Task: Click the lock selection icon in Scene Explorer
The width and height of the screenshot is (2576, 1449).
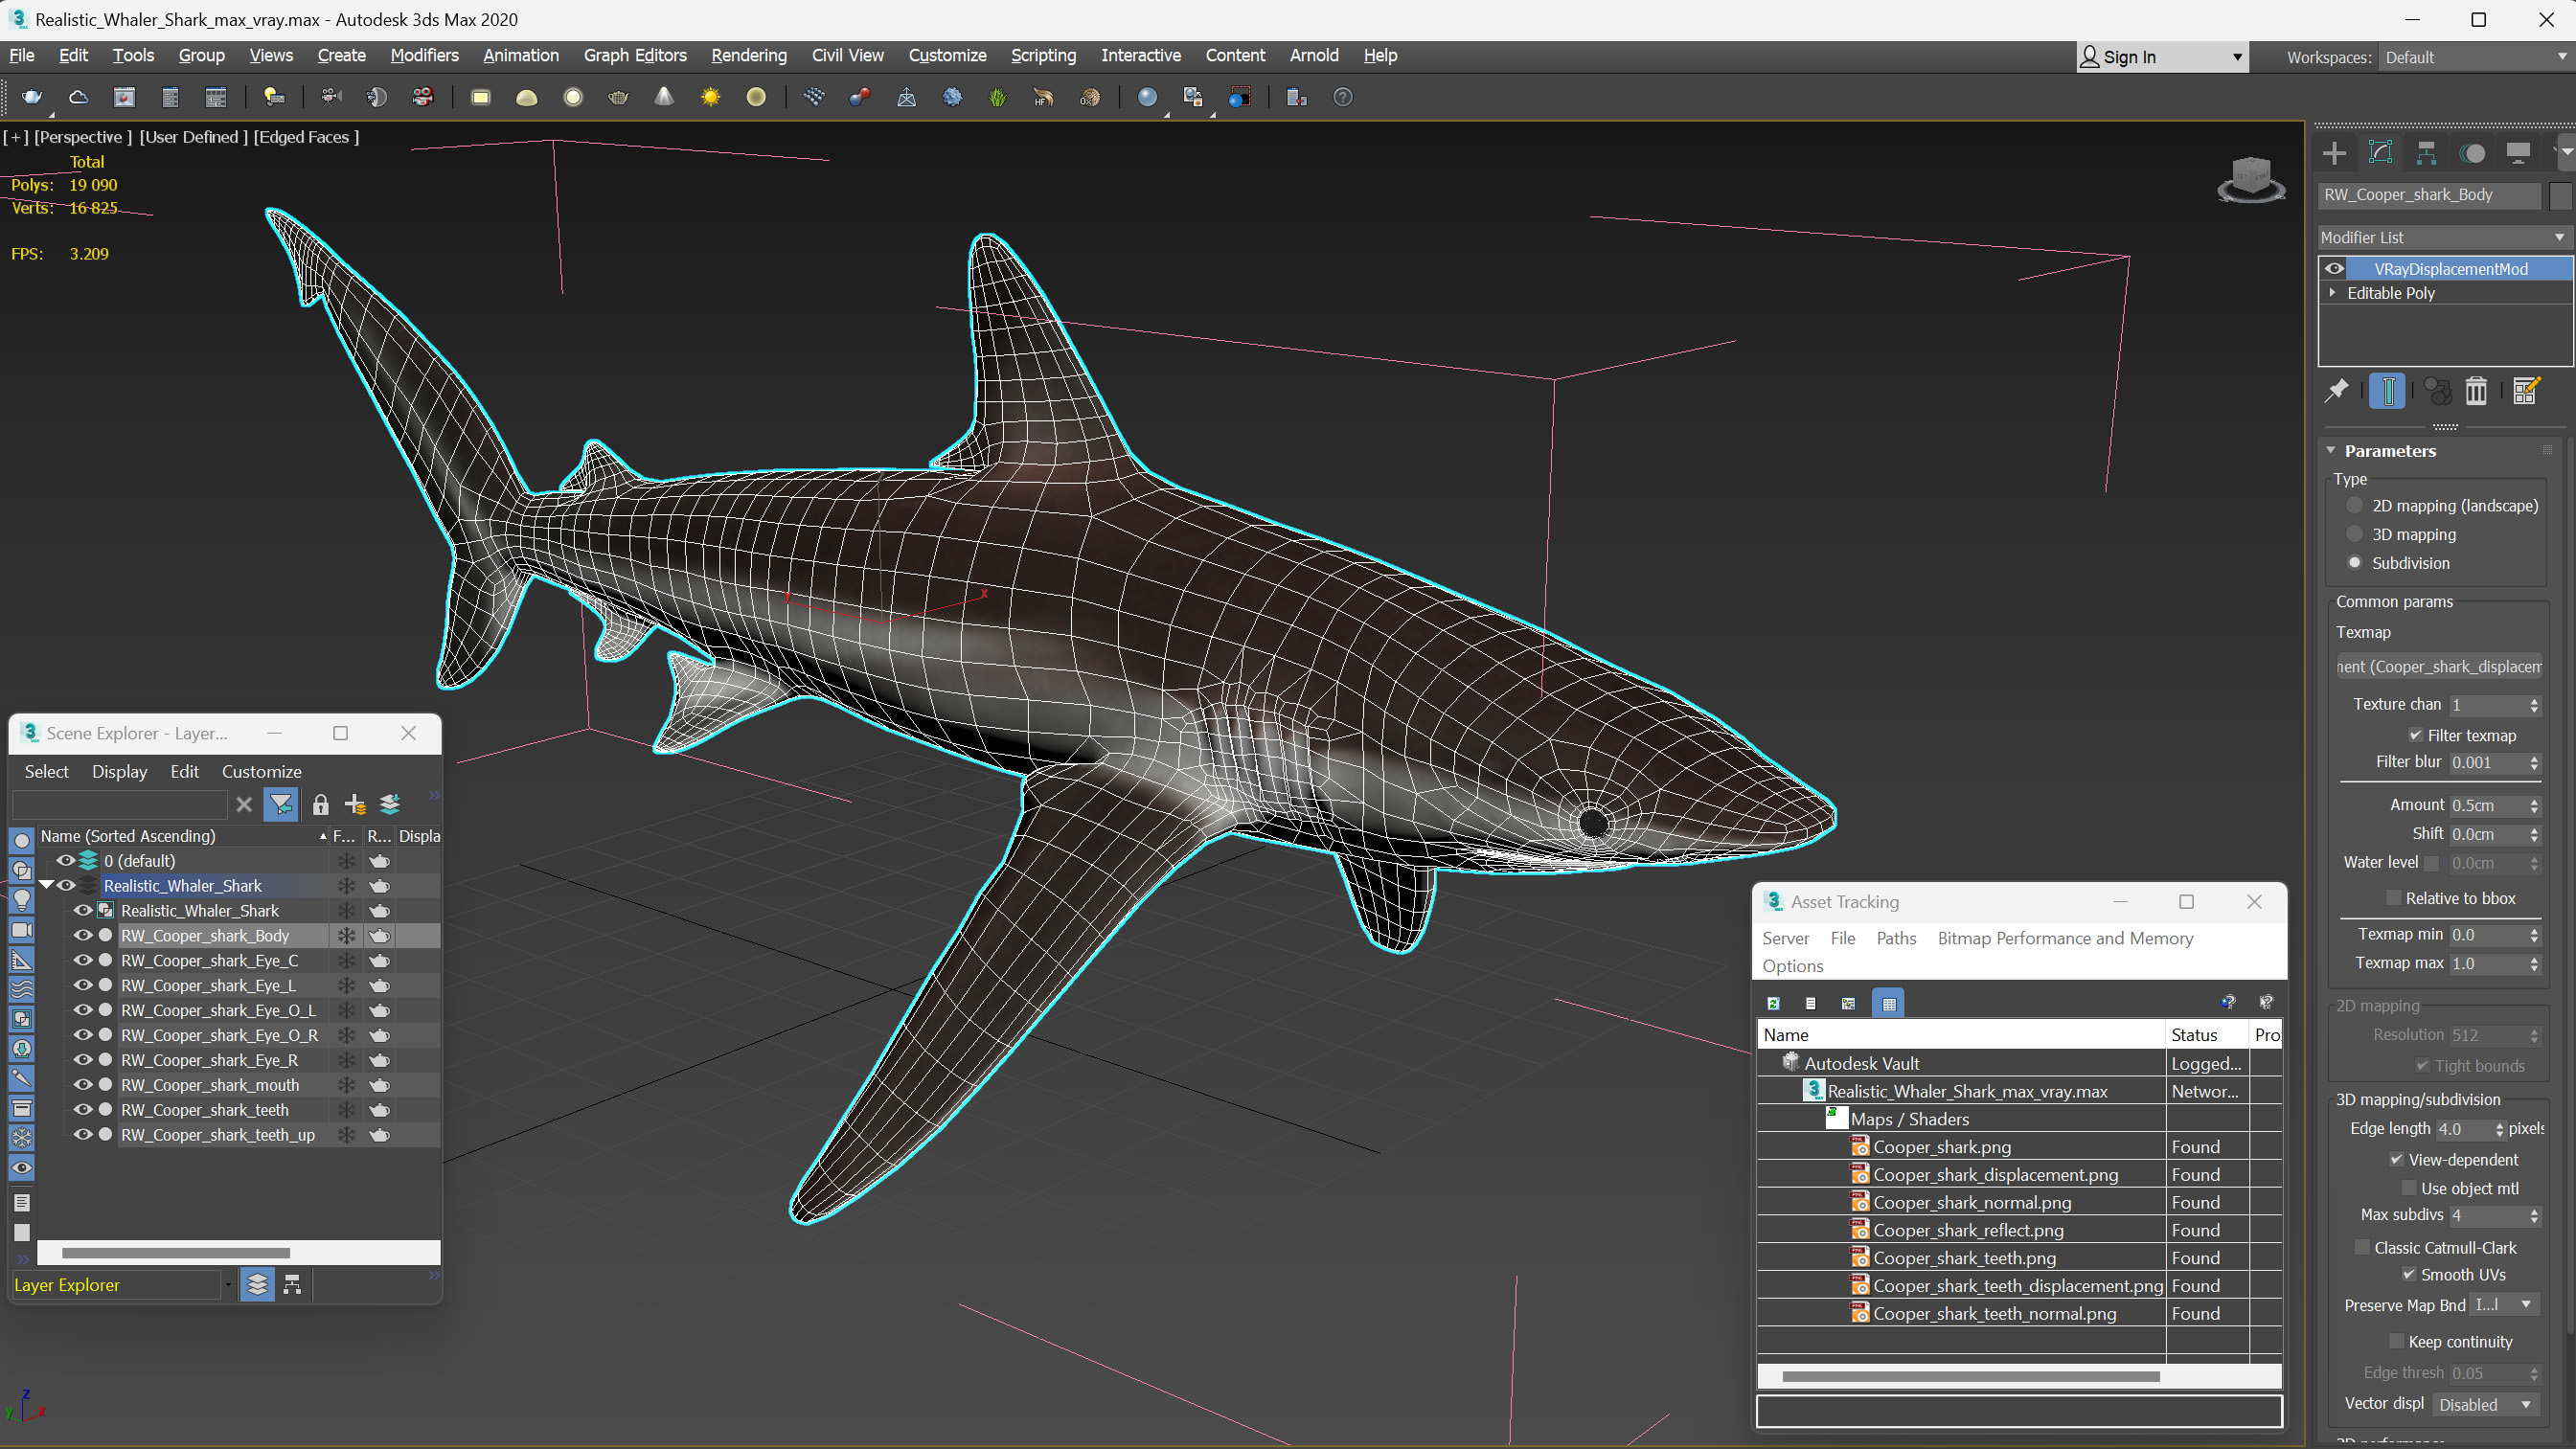Action: coord(320,804)
